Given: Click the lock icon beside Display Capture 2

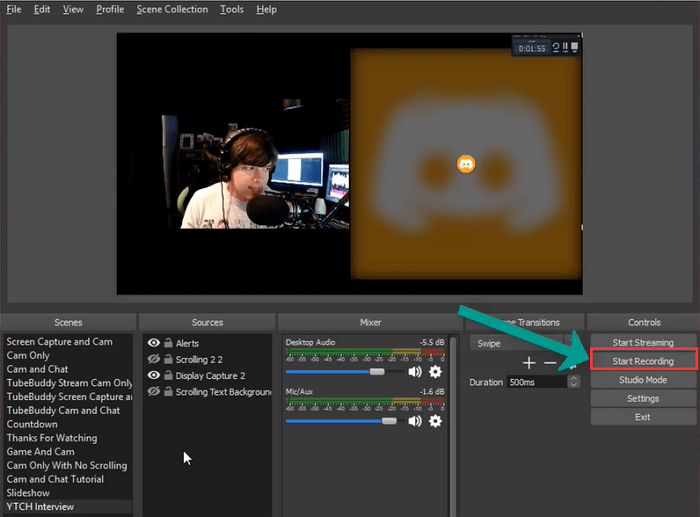Looking at the screenshot, I should point(168,376).
